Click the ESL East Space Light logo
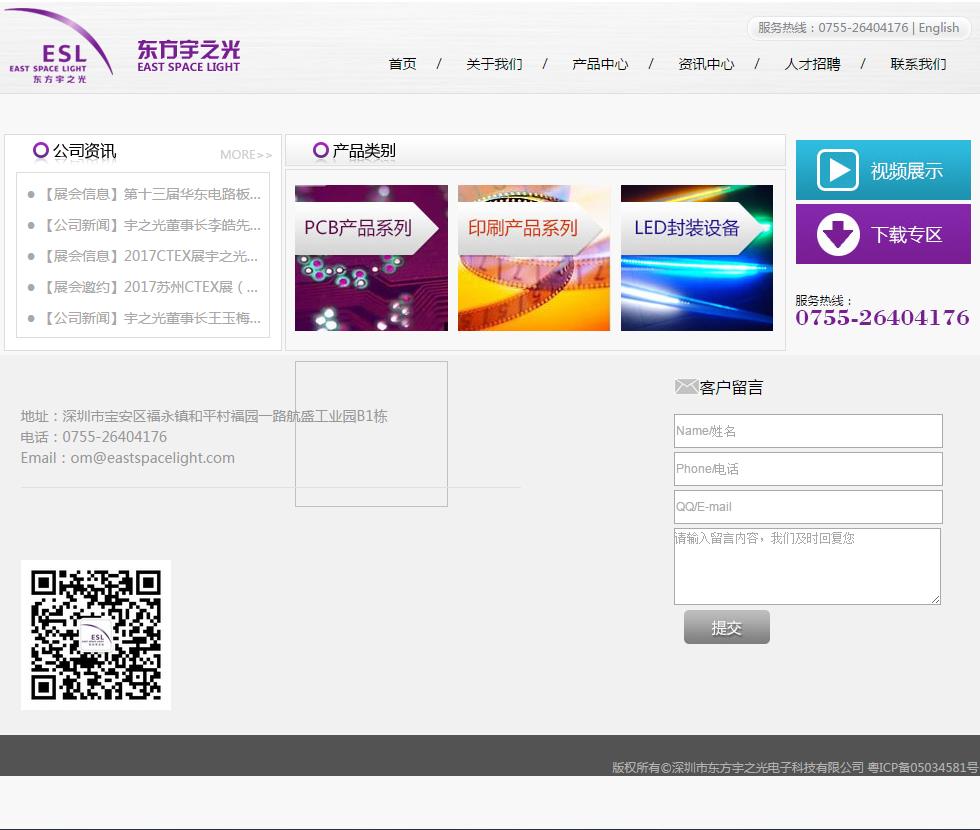 (60, 47)
